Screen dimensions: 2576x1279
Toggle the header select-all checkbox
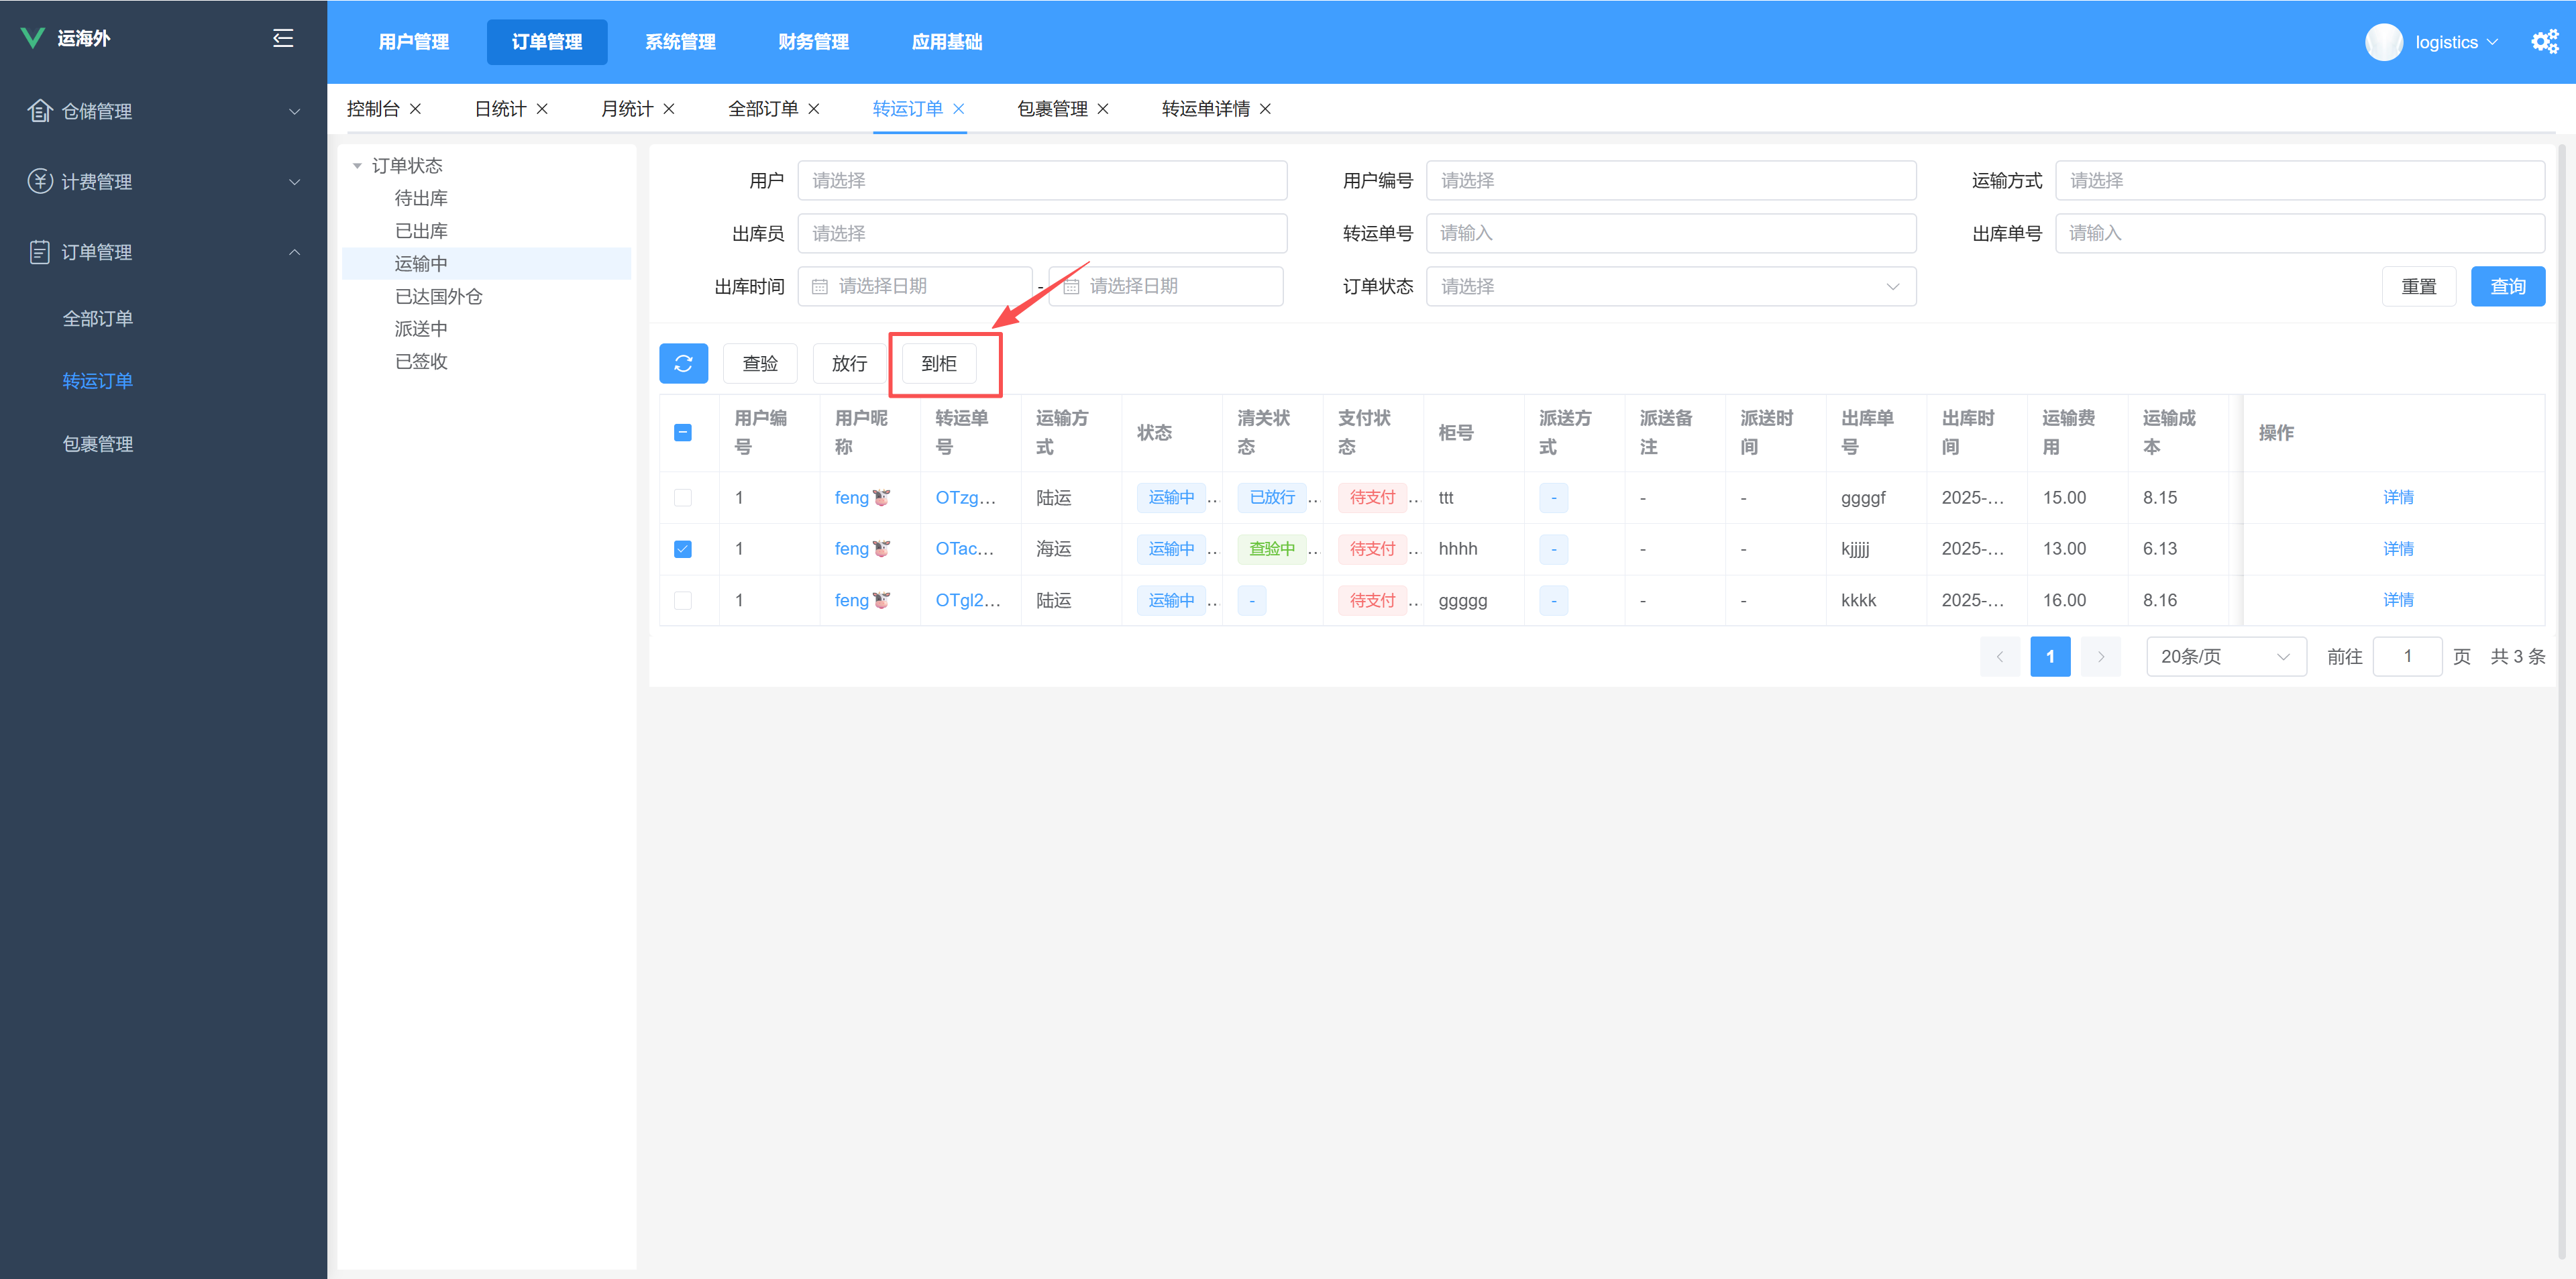[x=683, y=432]
